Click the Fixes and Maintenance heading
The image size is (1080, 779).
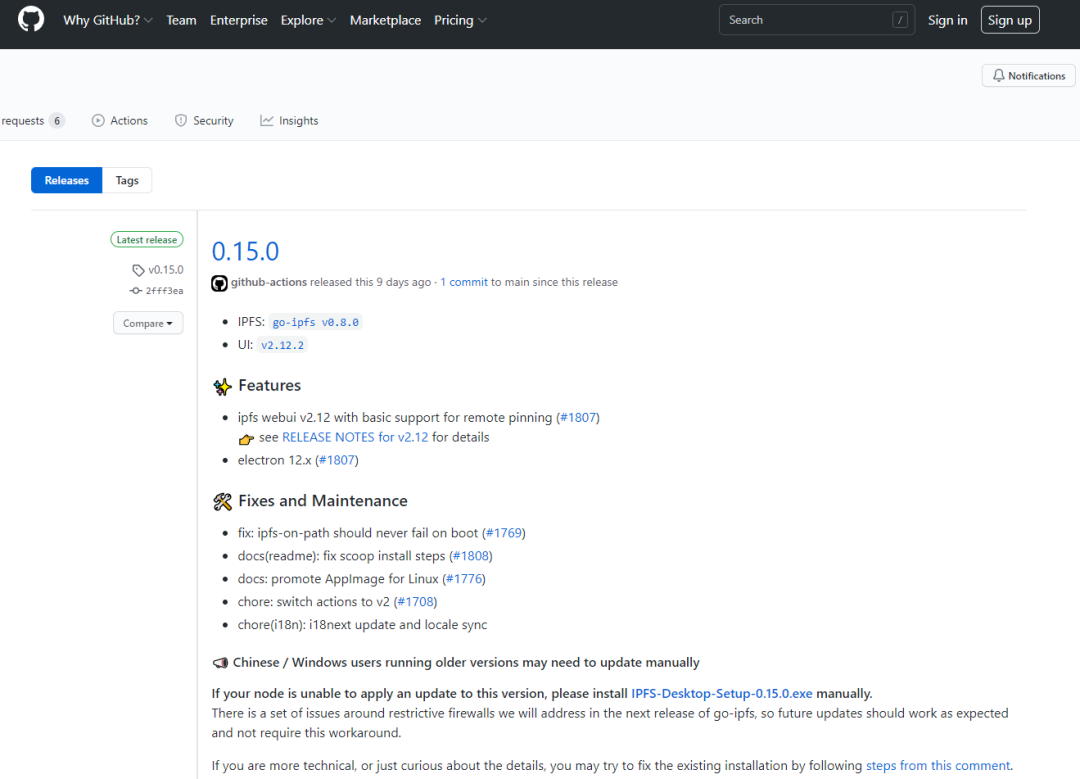click(322, 501)
